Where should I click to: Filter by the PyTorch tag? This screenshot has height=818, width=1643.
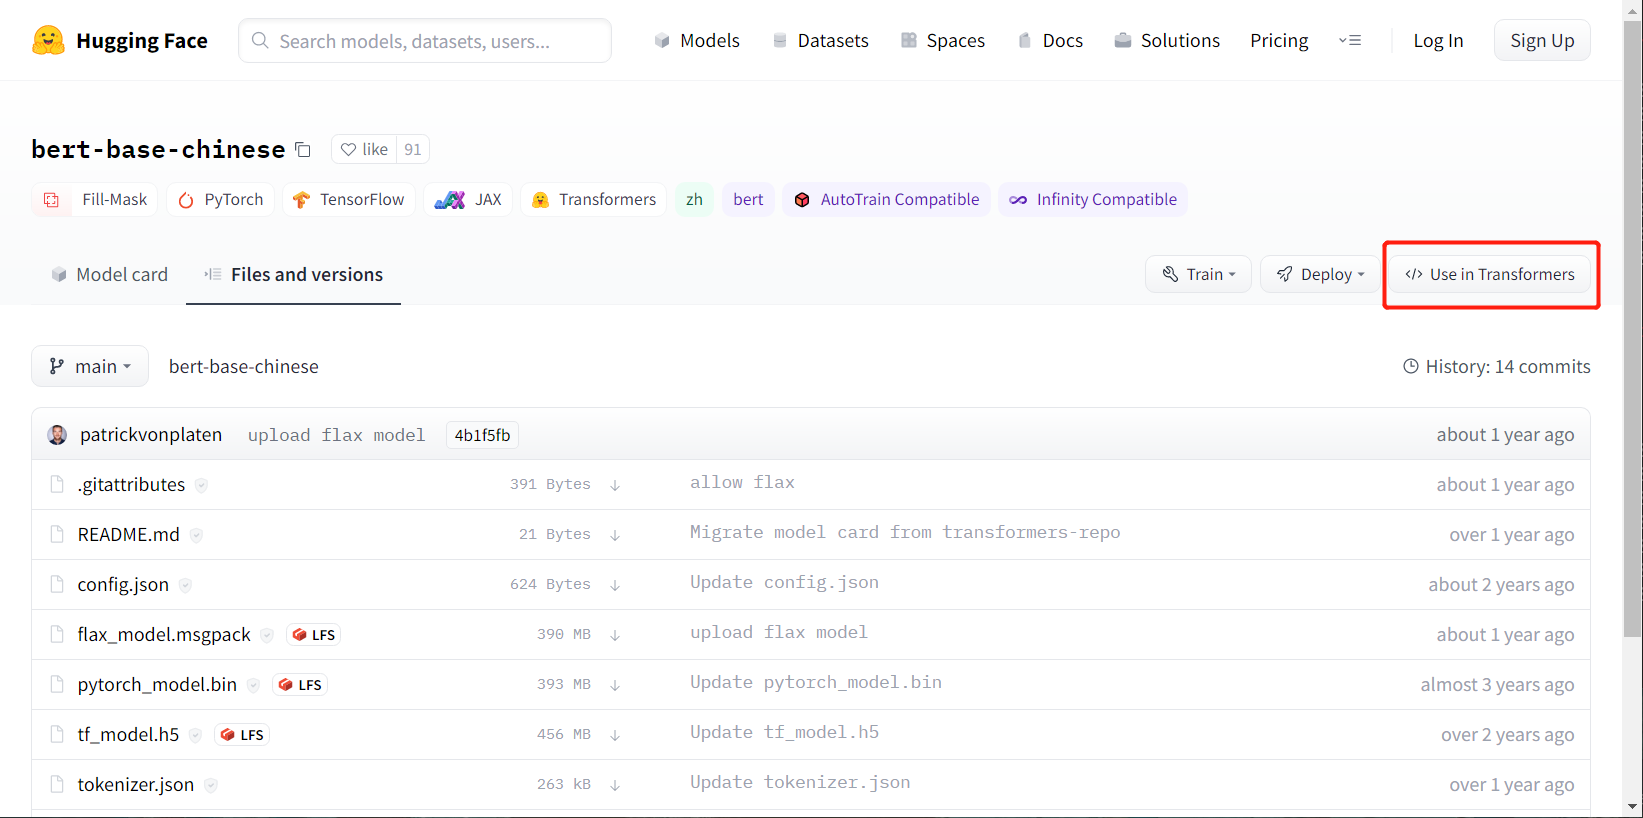221,200
